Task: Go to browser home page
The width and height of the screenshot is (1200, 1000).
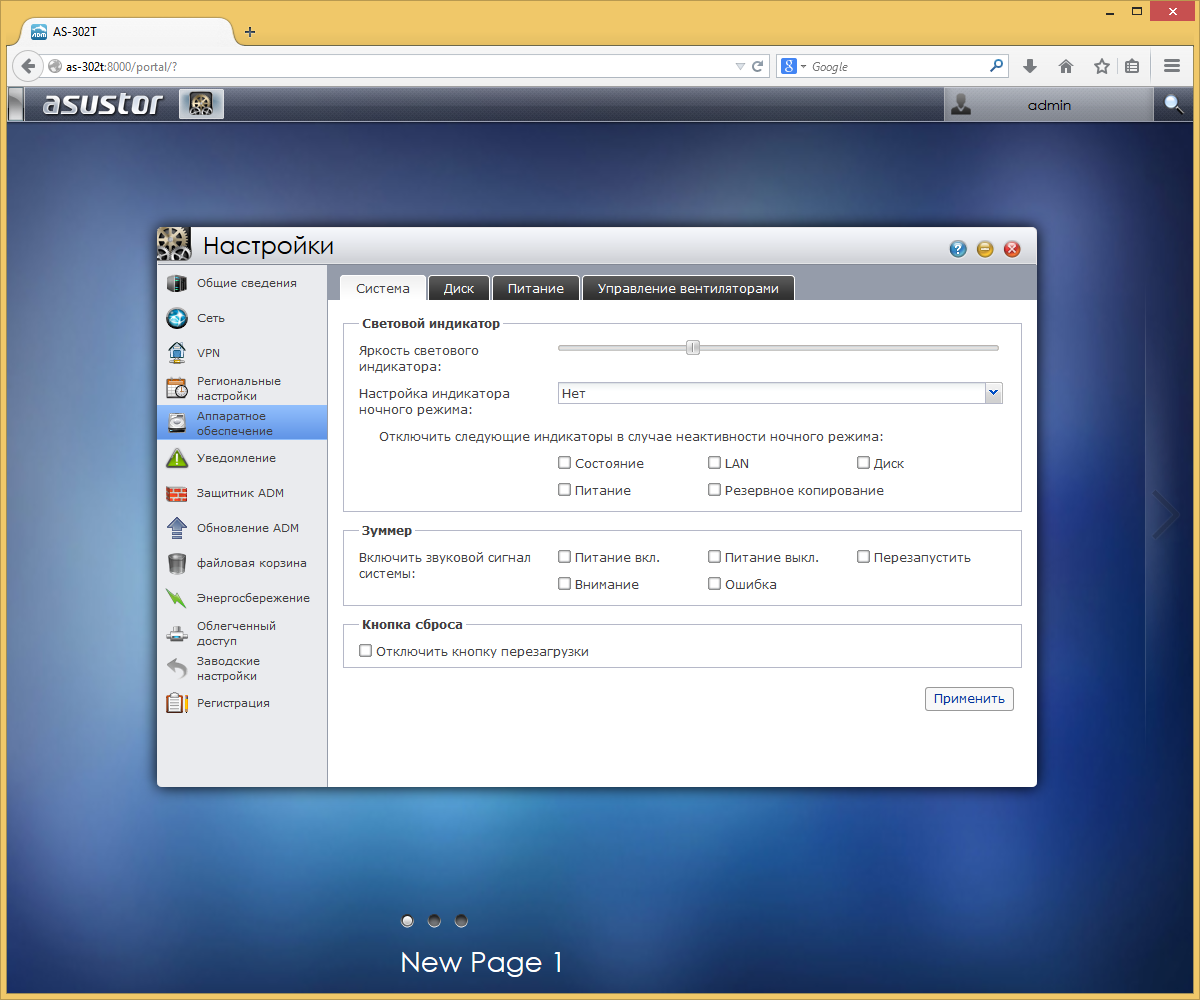Action: (x=1066, y=66)
